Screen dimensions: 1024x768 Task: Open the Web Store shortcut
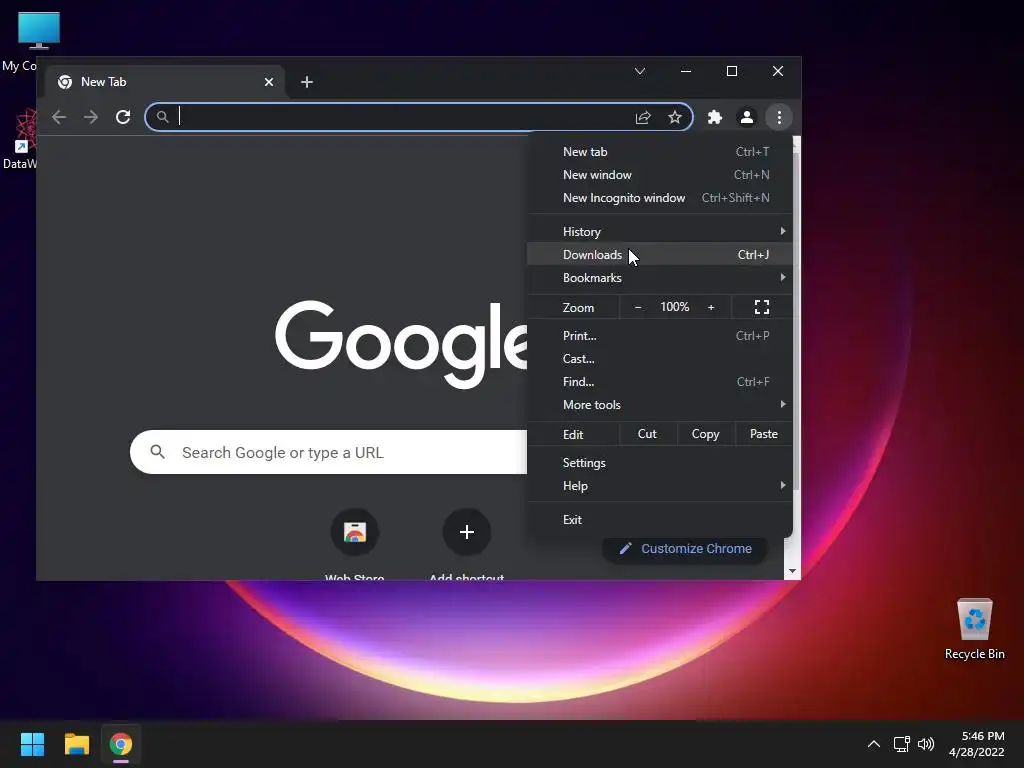(355, 532)
